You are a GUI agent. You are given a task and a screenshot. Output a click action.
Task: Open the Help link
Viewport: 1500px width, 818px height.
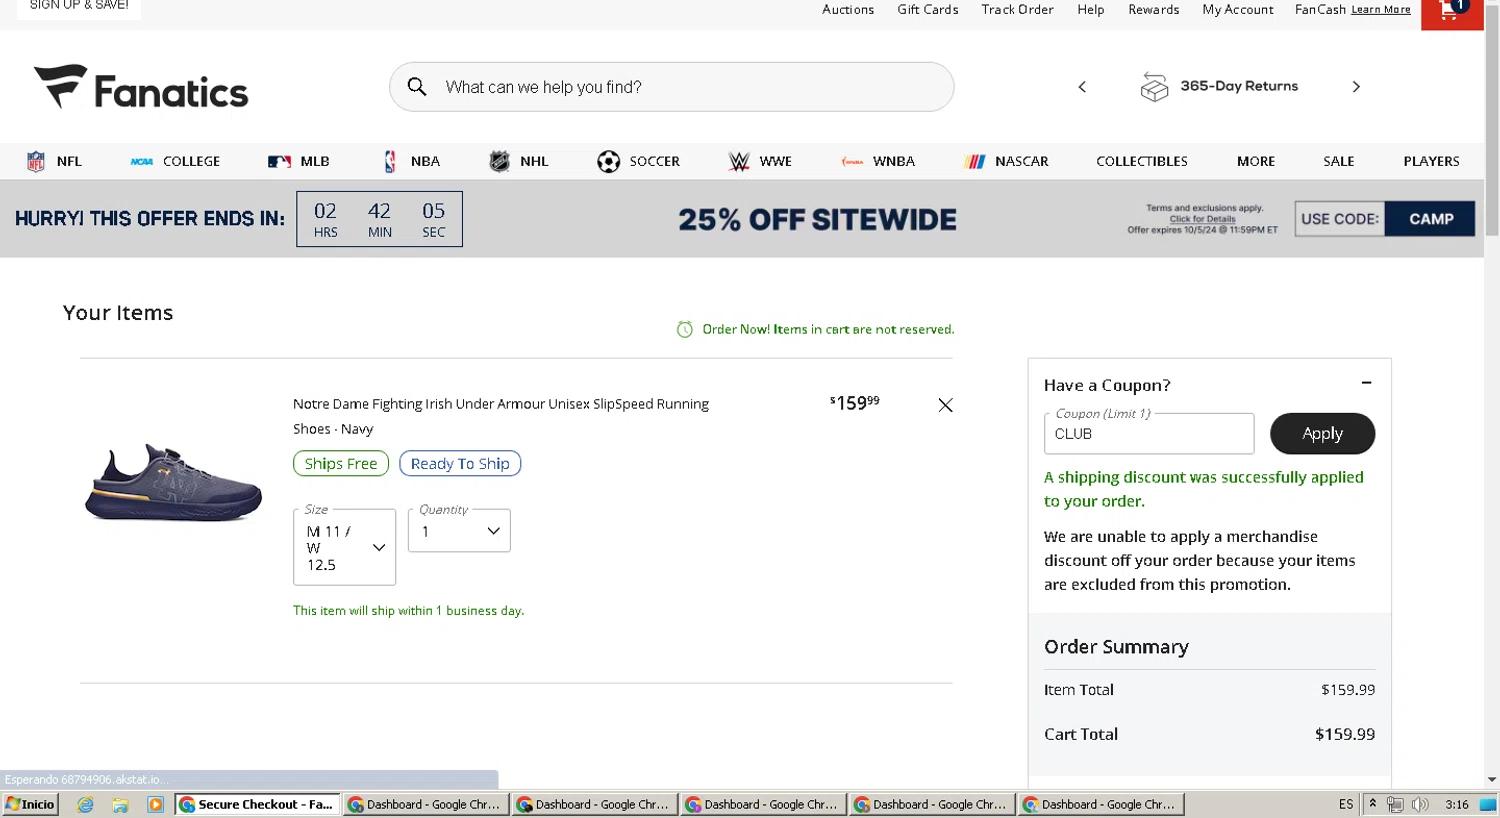[x=1091, y=9]
